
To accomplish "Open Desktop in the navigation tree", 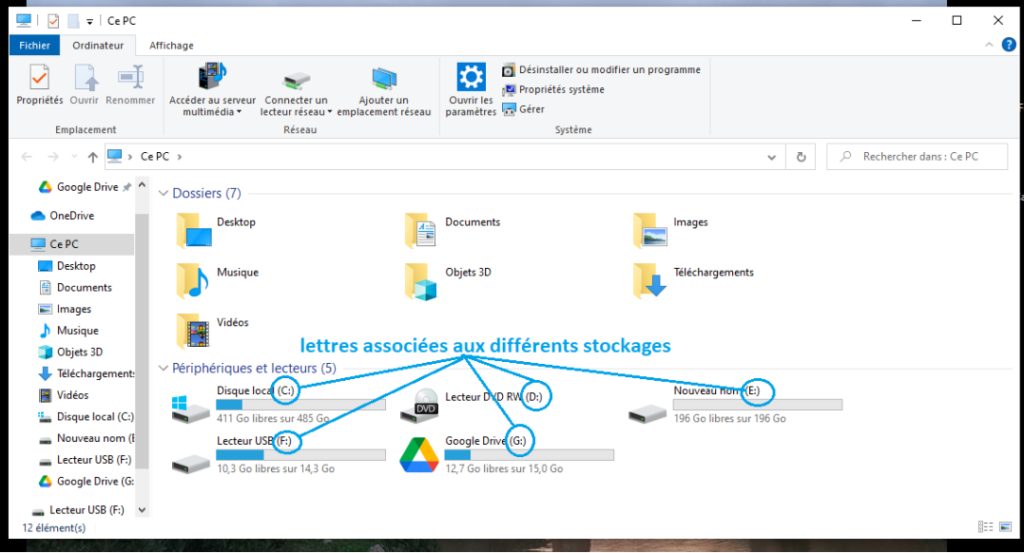I will click(67, 266).
